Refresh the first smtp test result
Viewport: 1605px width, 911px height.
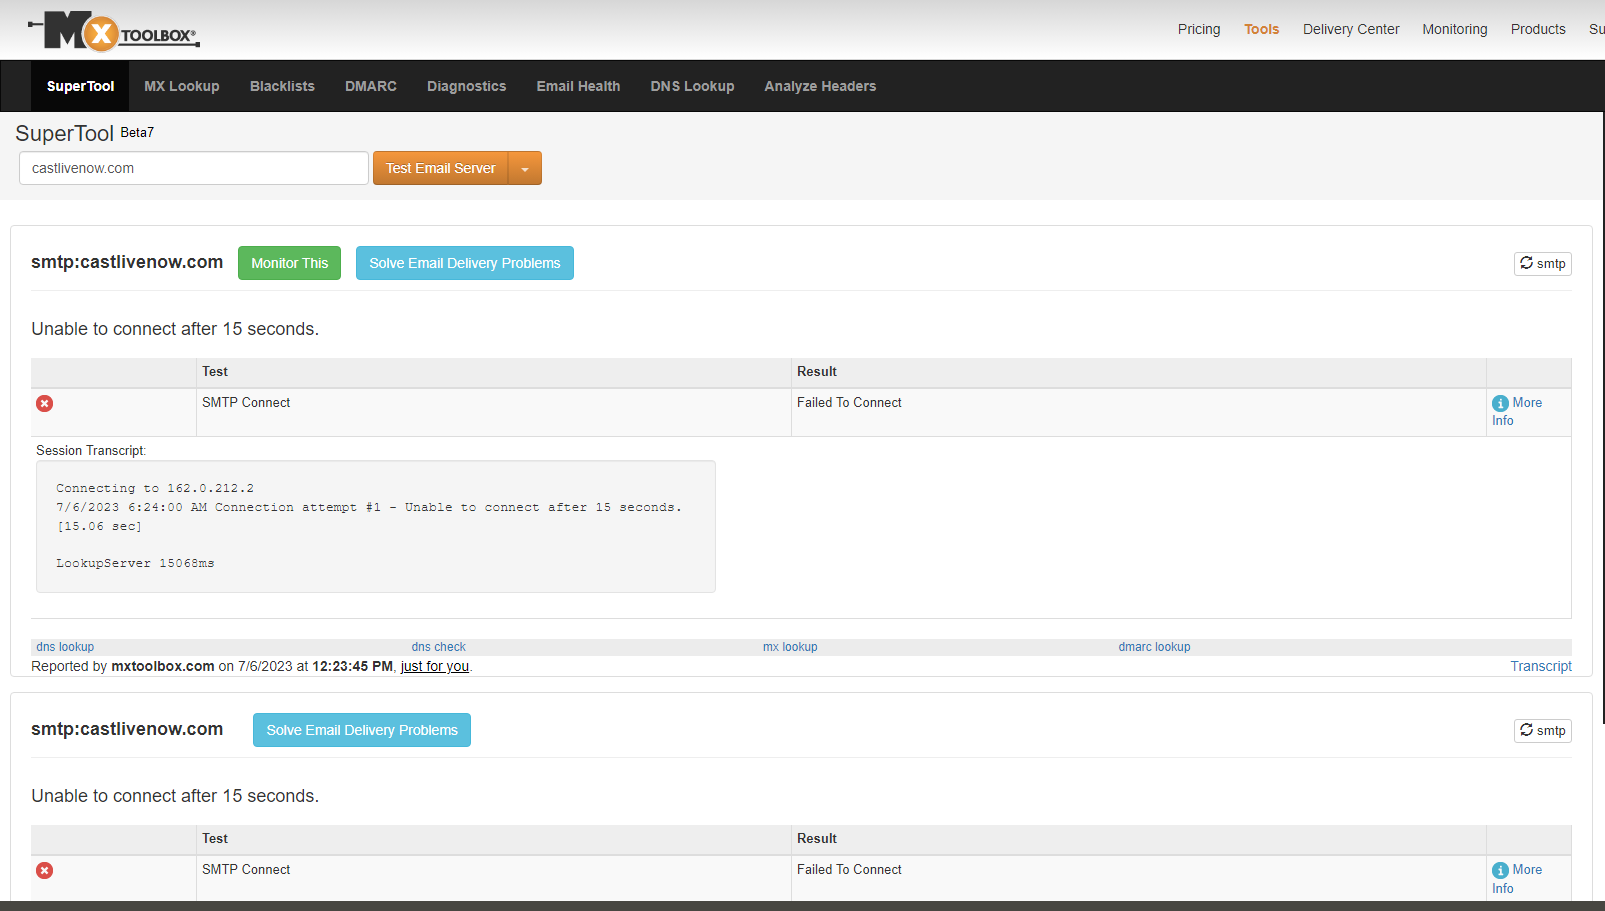pyautogui.click(x=1542, y=263)
